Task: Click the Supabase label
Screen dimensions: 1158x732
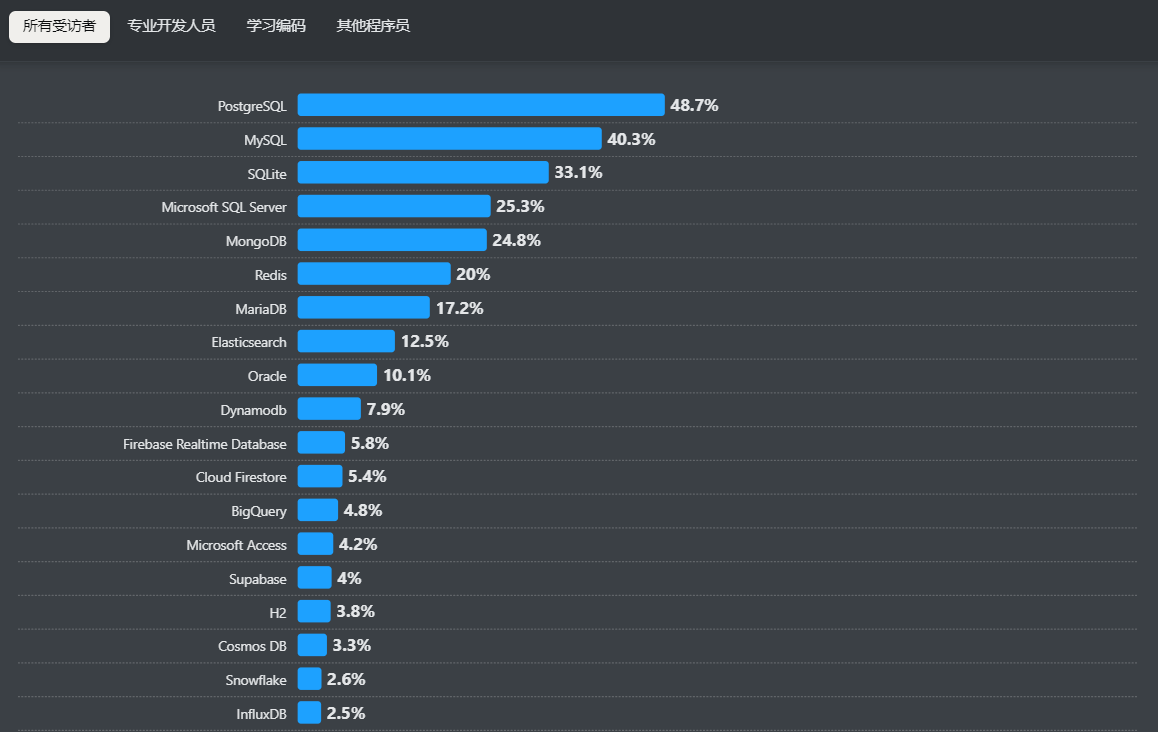Action: pos(258,579)
